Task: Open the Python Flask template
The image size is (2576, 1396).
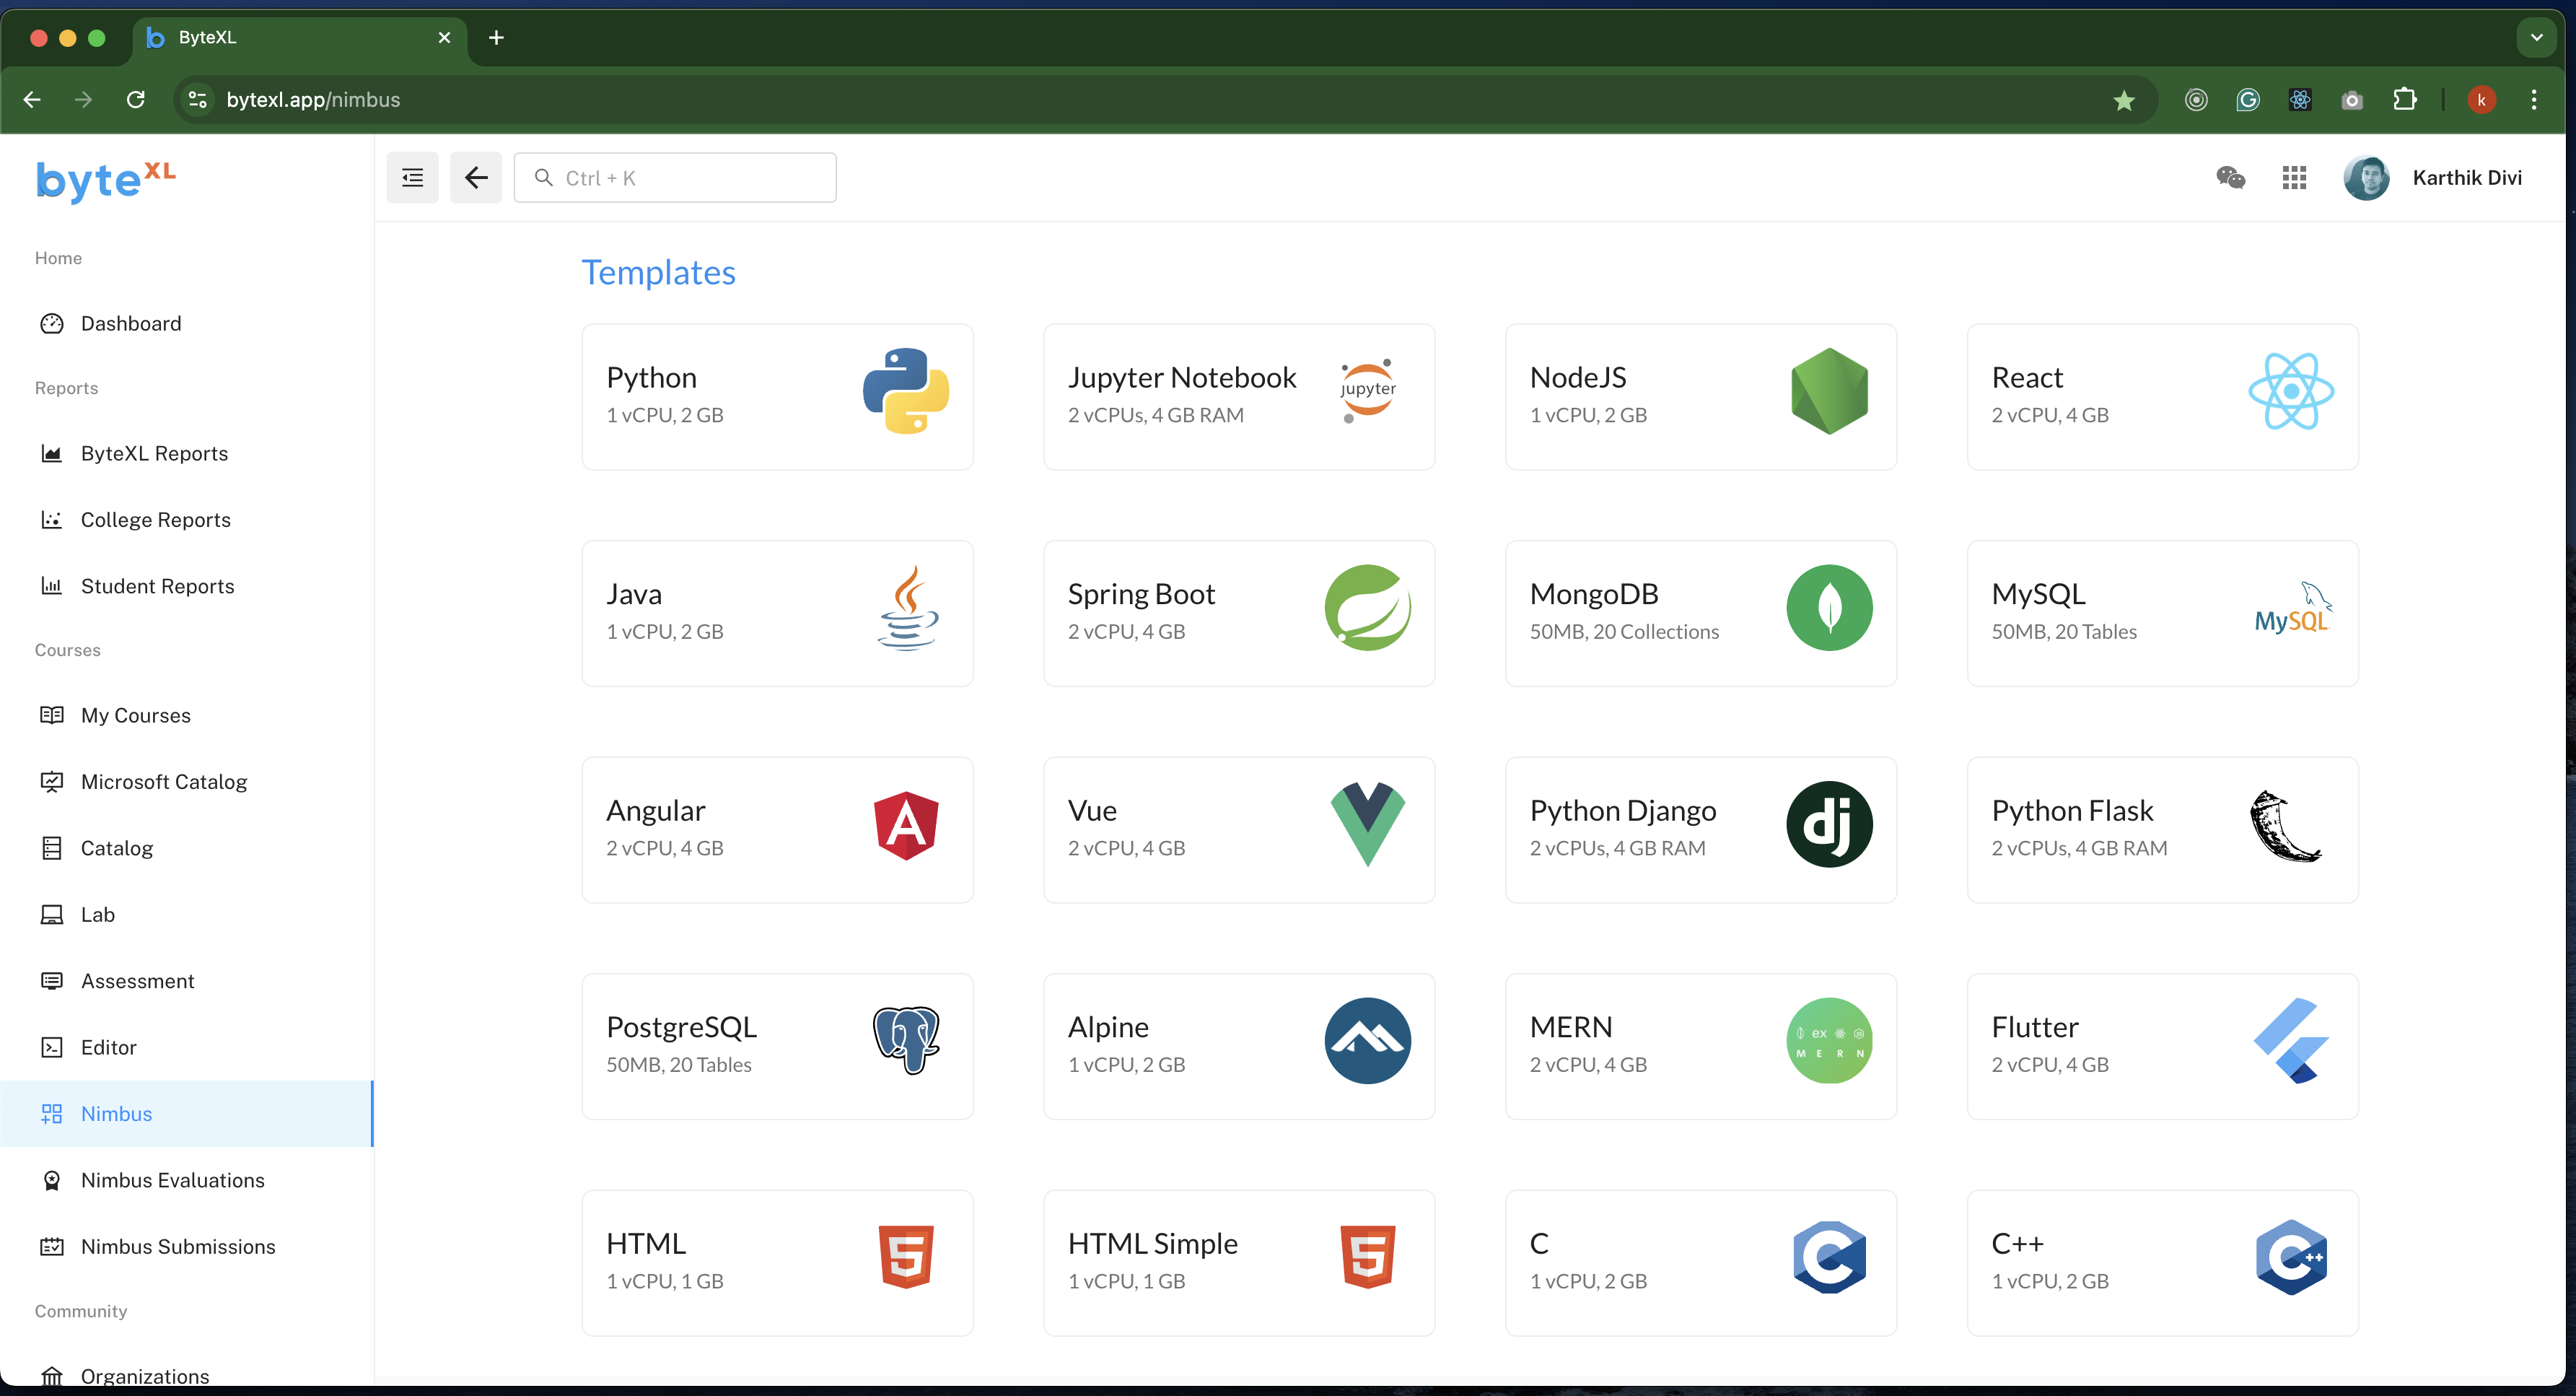Action: click(x=2161, y=829)
